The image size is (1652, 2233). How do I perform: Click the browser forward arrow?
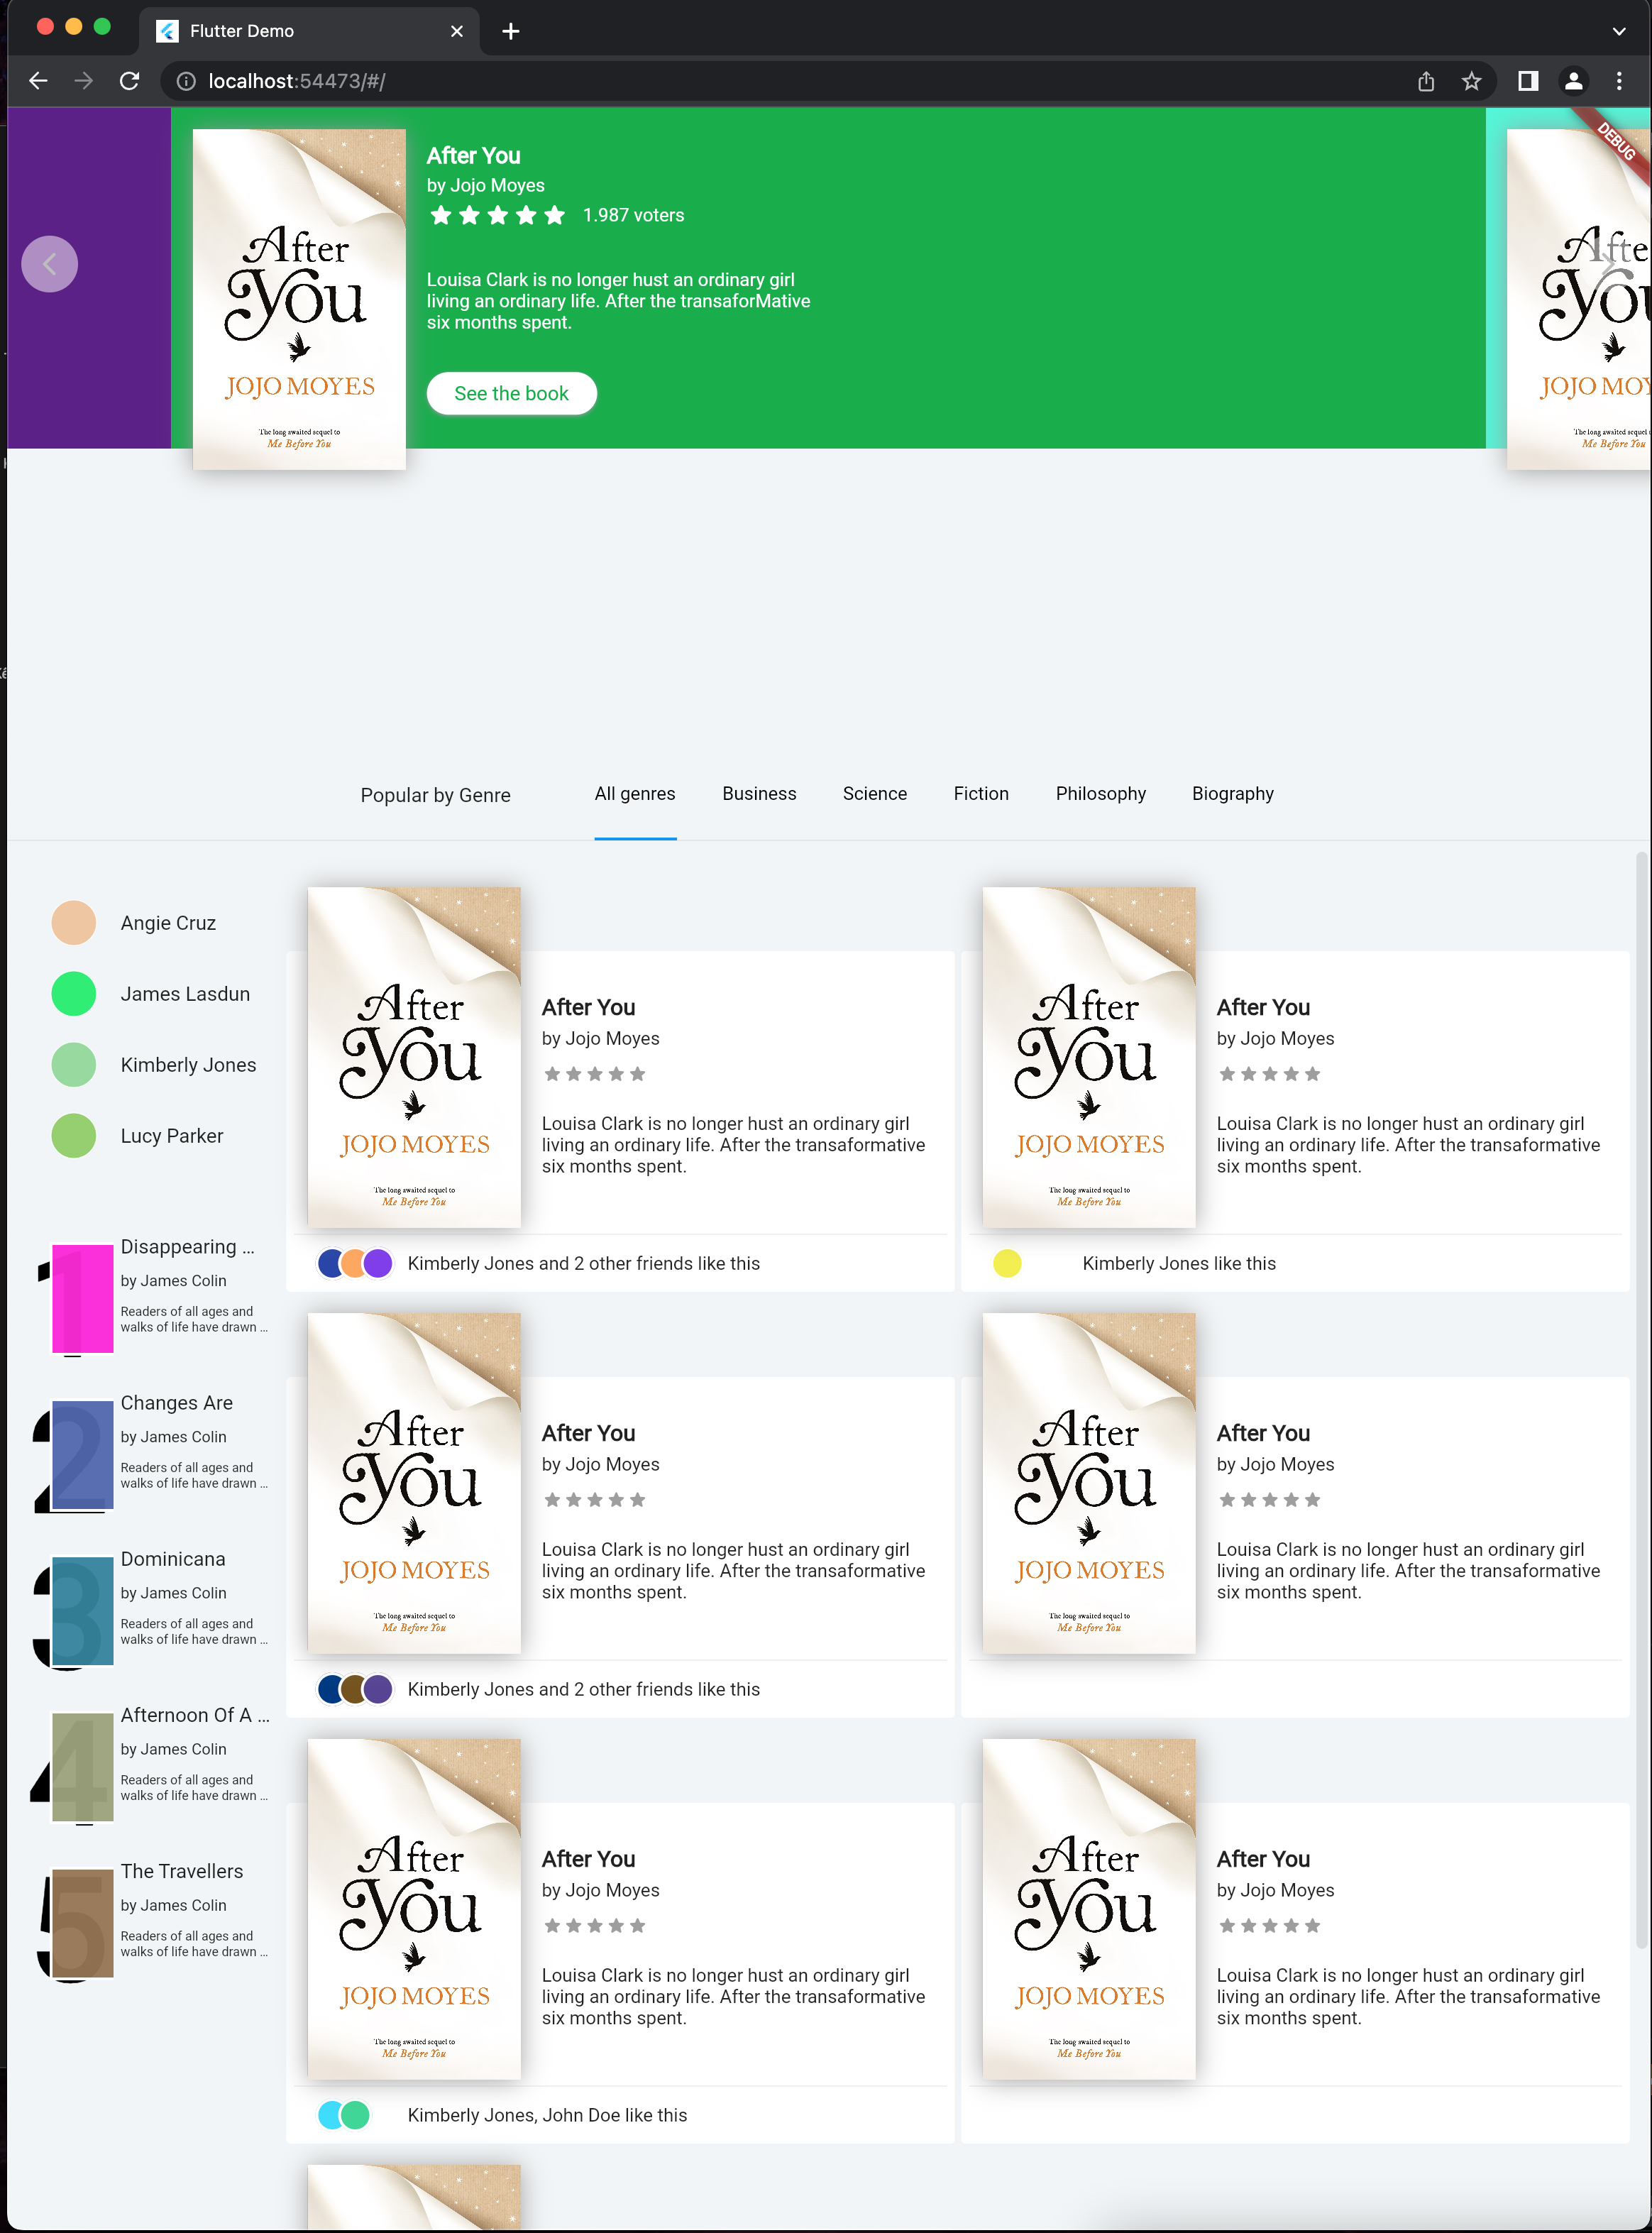(x=84, y=81)
